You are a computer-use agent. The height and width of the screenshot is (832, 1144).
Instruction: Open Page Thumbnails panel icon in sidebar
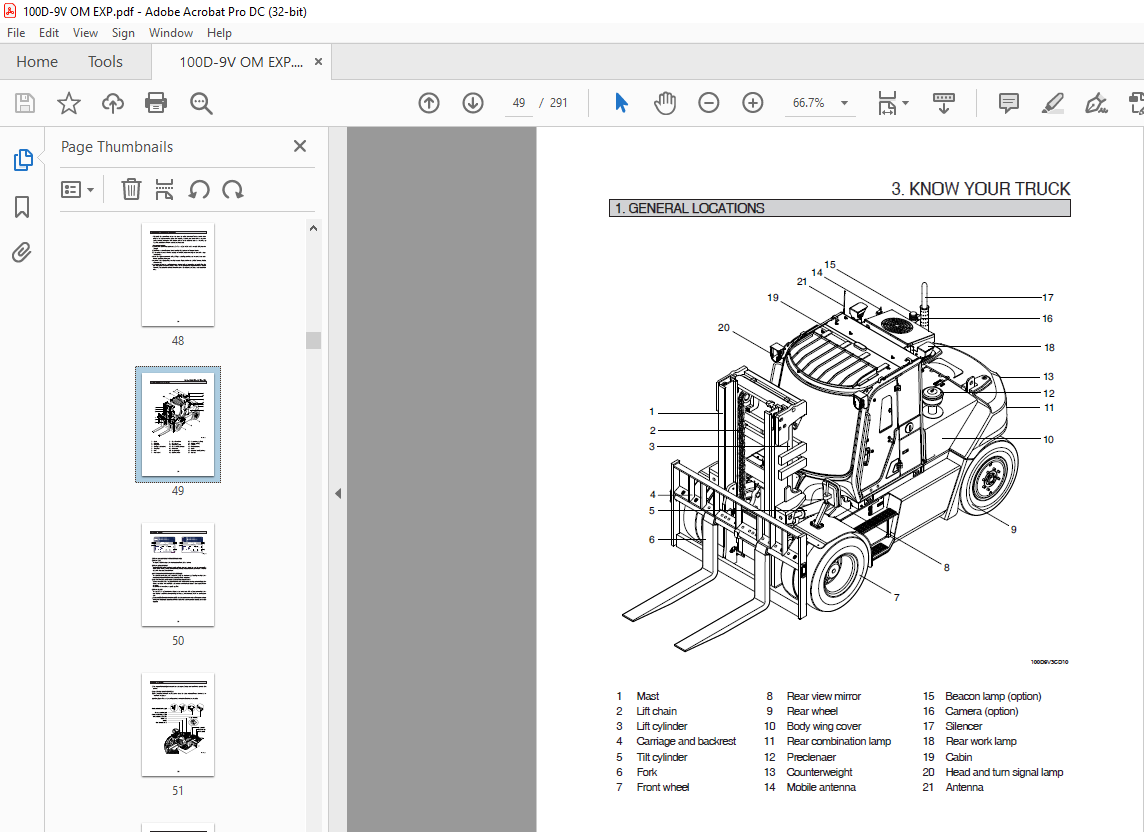(x=23, y=160)
